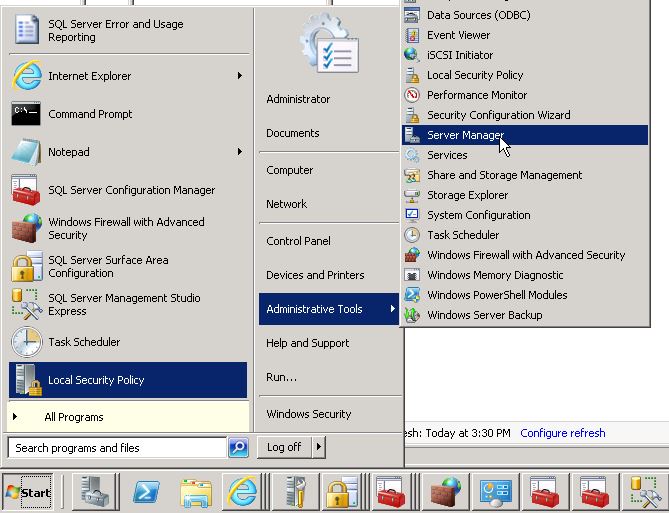The width and height of the screenshot is (669, 513).
Task: Click the Start button
Action: tap(28, 492)
